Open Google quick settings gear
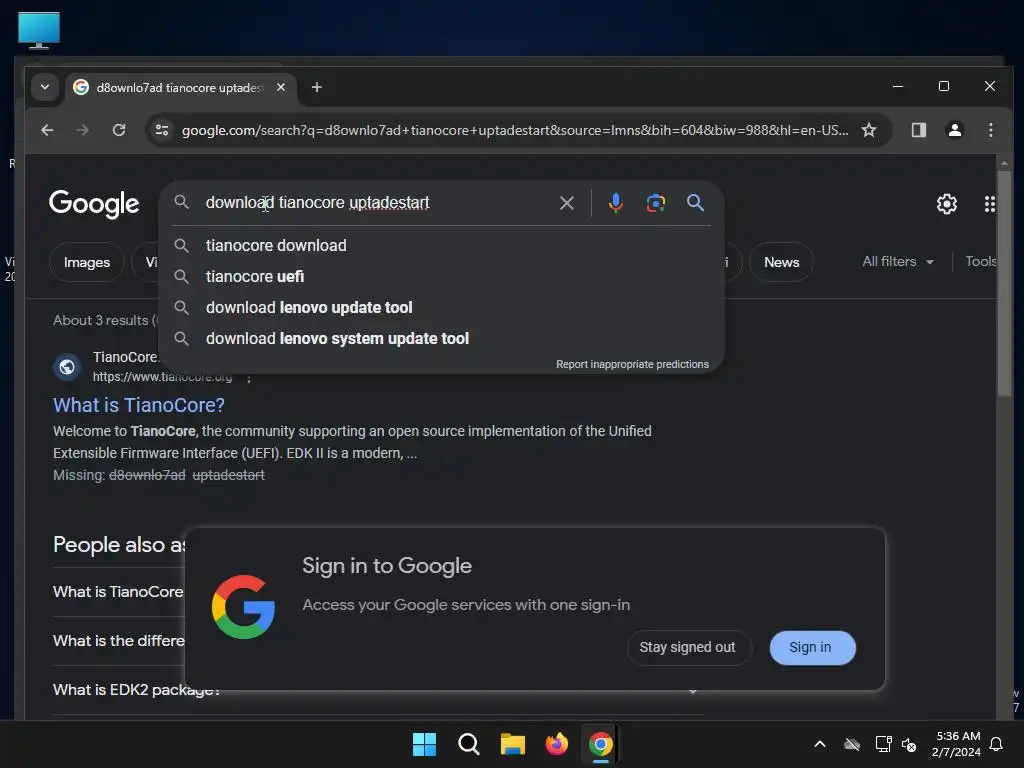Viewport: 1024px width, 768px height. coord(946,204)
